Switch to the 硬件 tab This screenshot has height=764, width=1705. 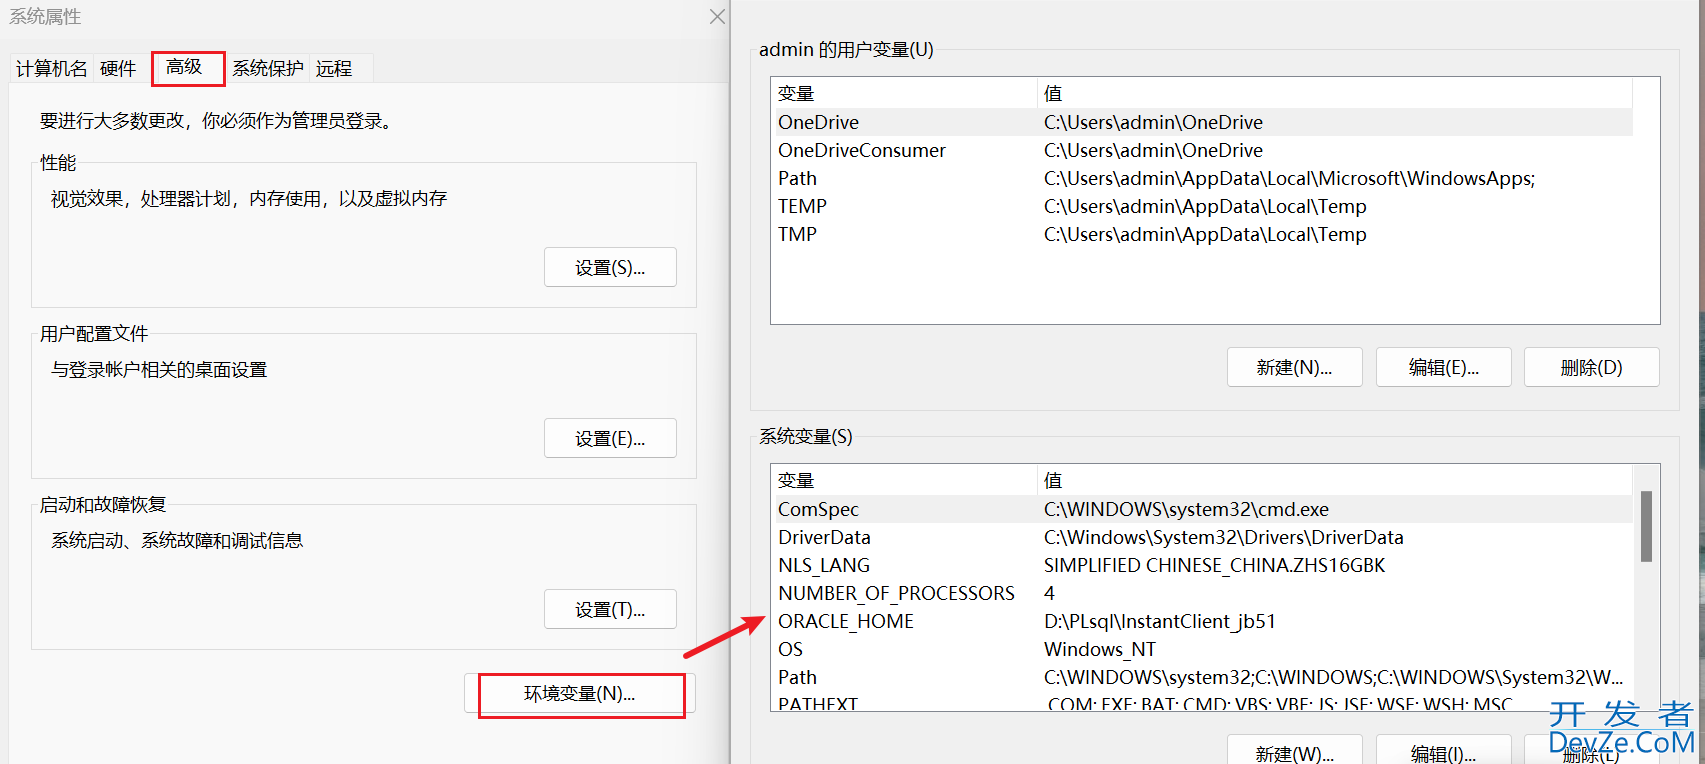[118, 68]
